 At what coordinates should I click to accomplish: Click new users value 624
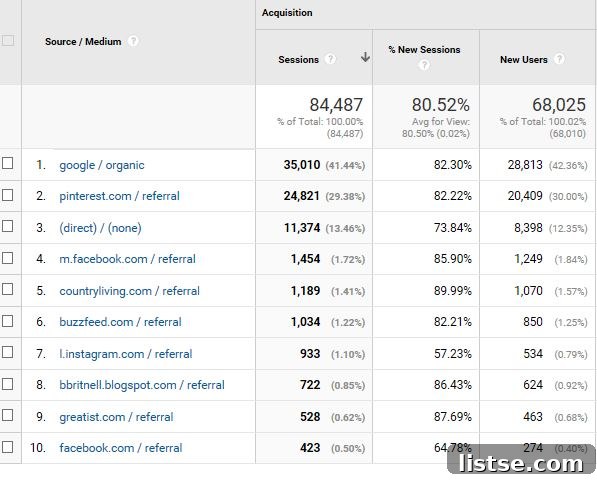533,385
